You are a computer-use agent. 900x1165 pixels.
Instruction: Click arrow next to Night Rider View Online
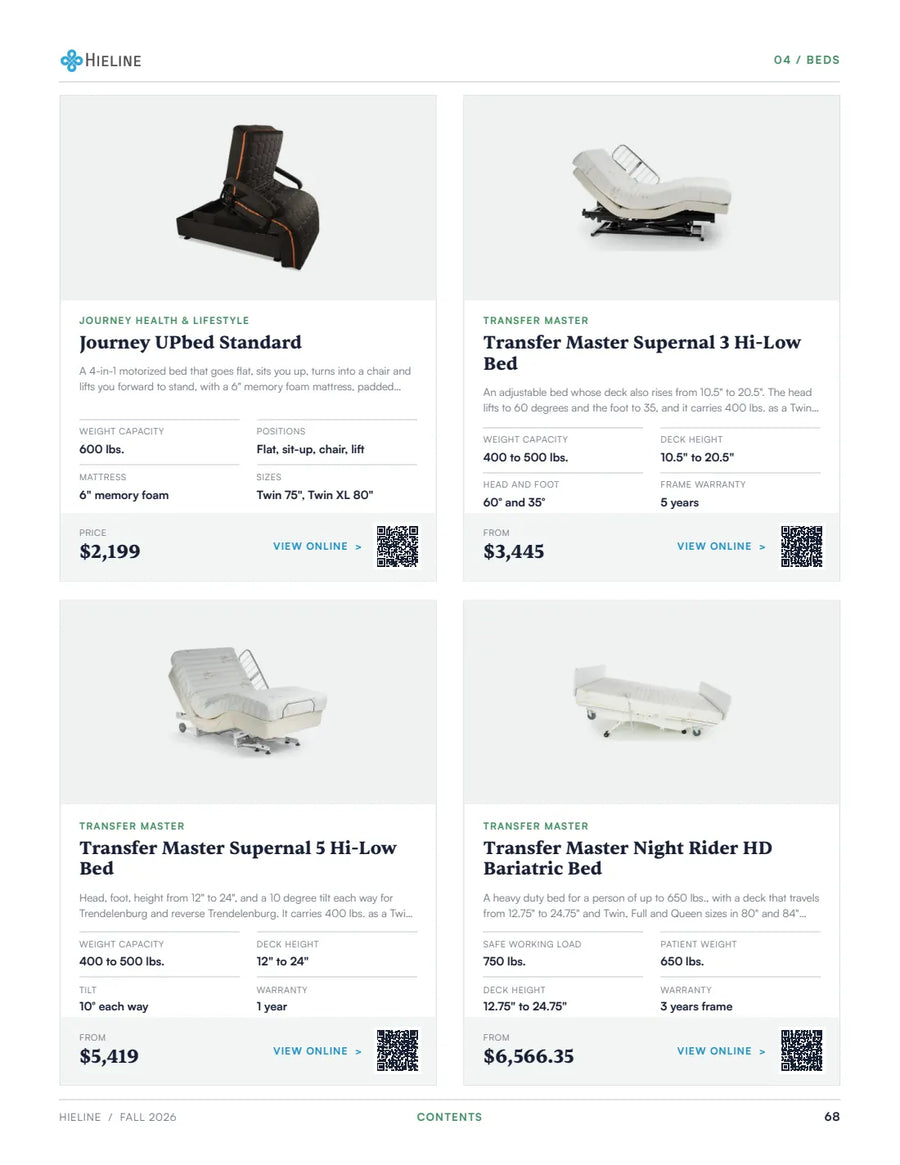pyautogui.click(x=762, y=1051)
